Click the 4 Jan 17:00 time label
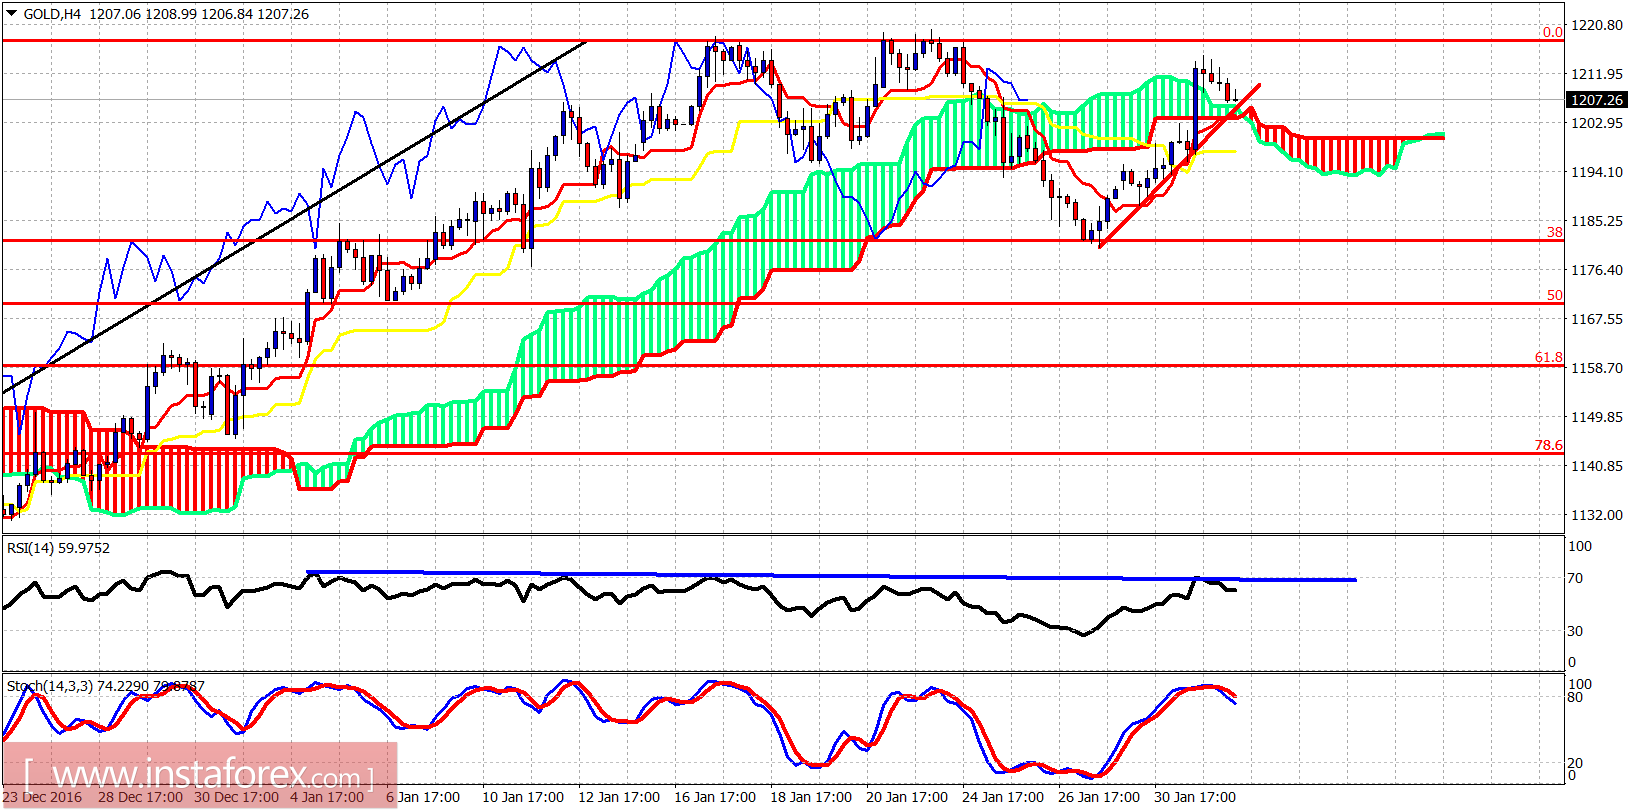This screenshot has height=811, width=1632. click(327, 797)
